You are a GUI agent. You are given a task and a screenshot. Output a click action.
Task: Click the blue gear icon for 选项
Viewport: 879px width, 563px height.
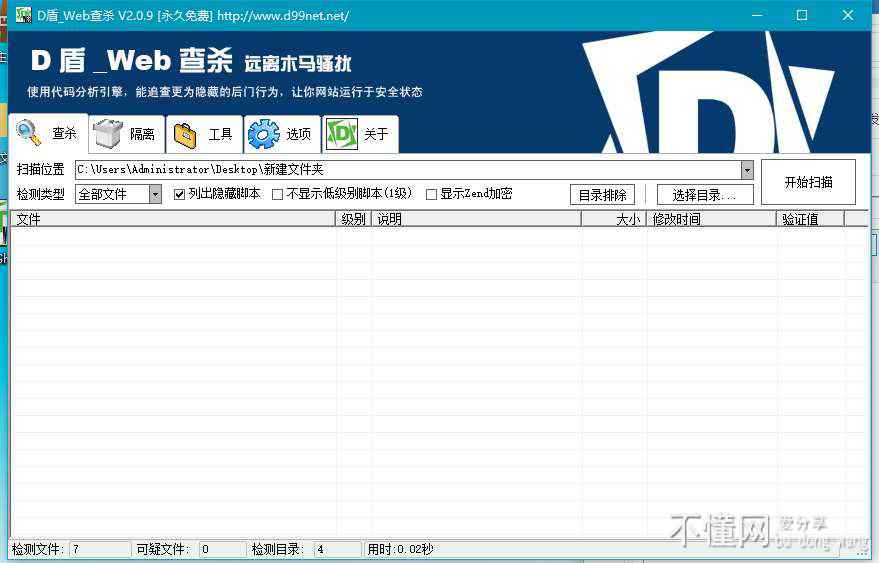coord(264,134)
